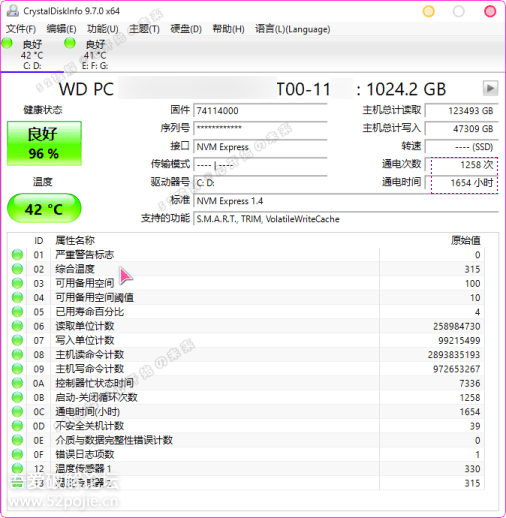Click the CrystalDiskInfo app icon in title bar
The height and width of the screenshot is (518, 506).
pyautogui.click(x=13, y=11)
